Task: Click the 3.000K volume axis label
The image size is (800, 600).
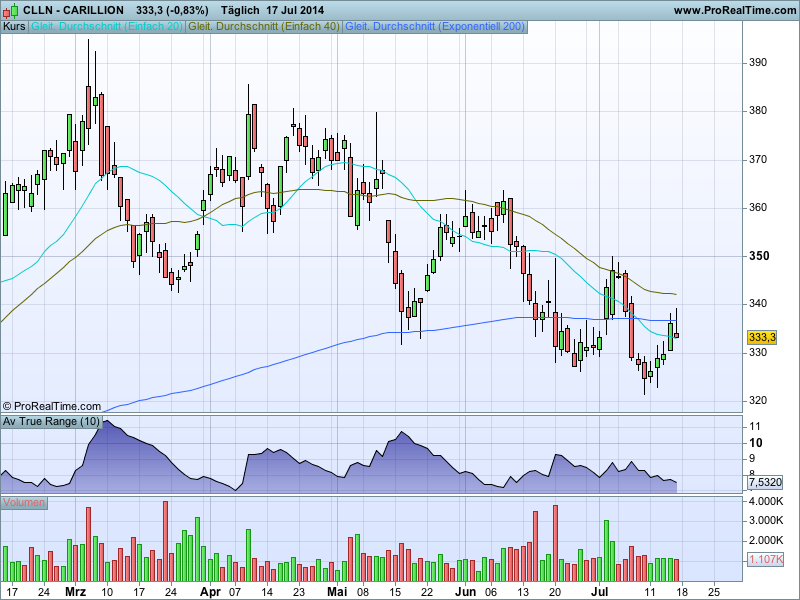Action: 766,521
